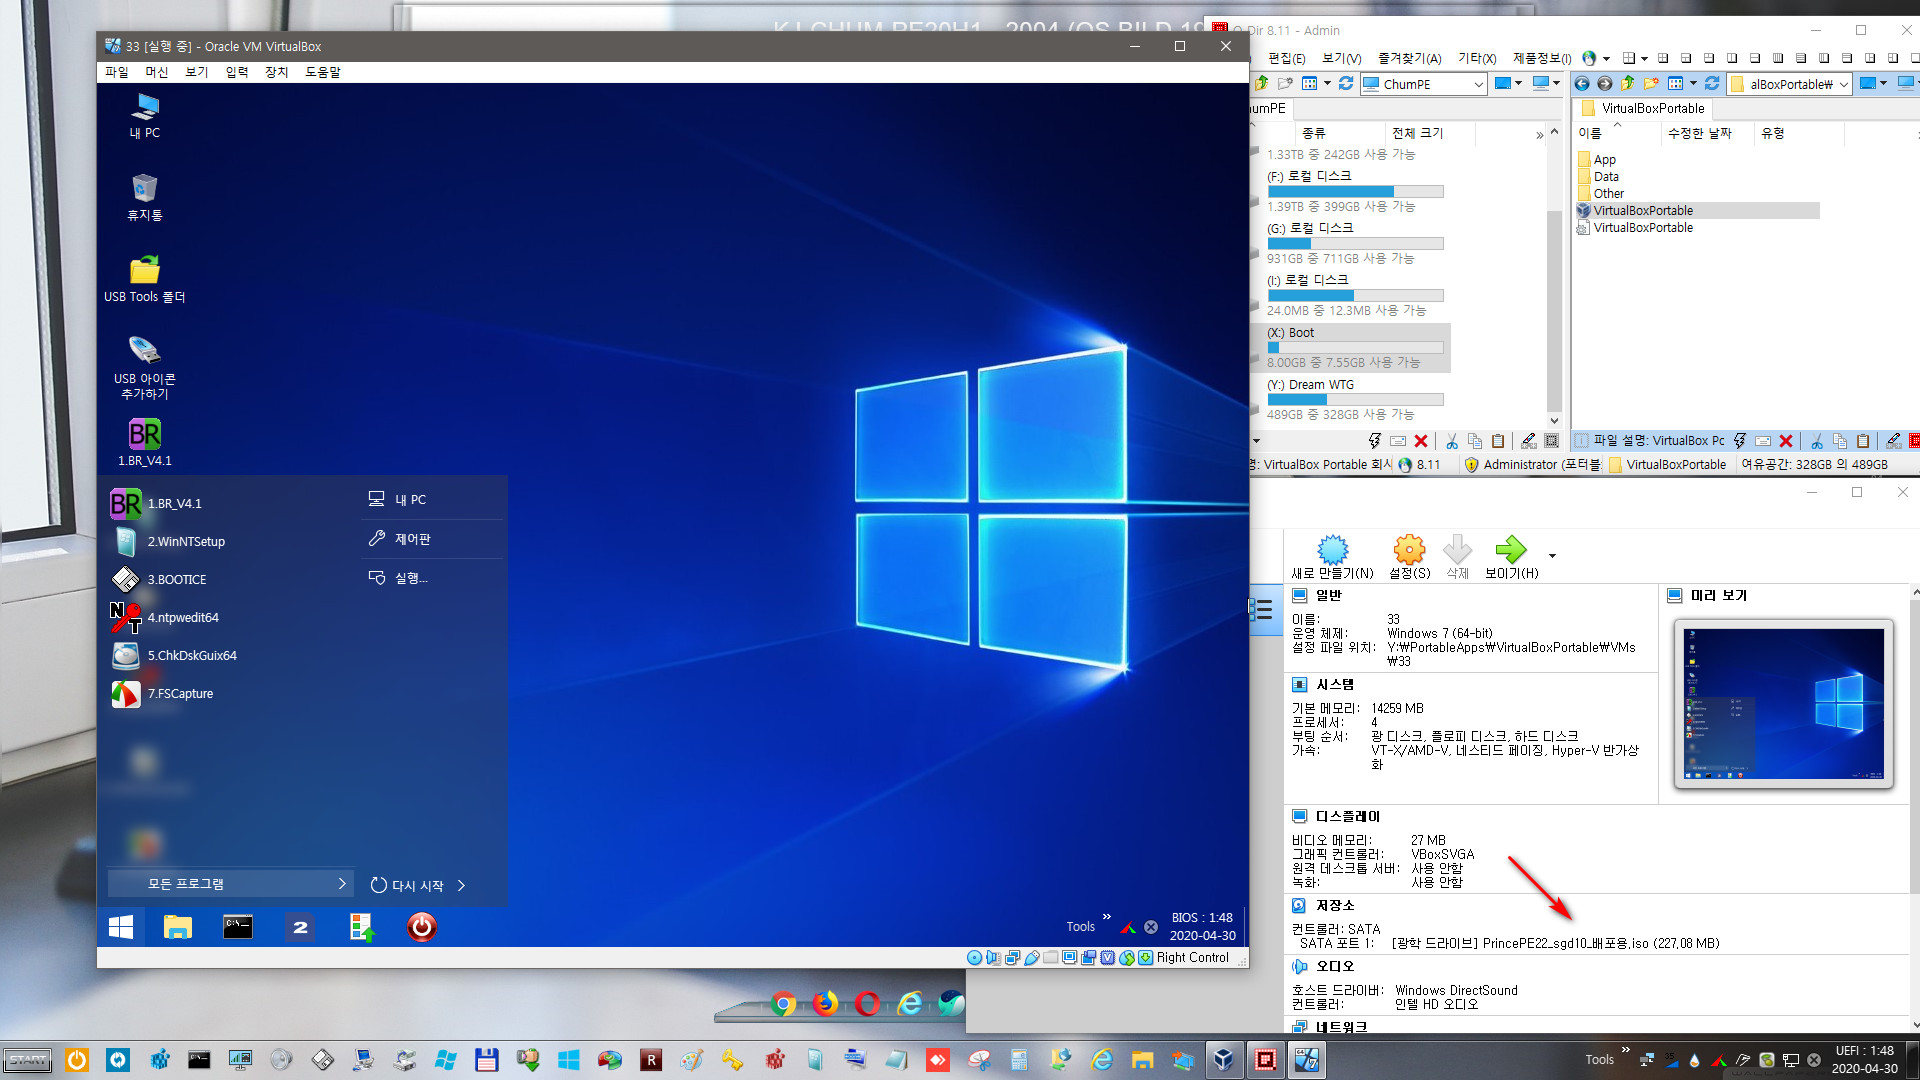
Task: Click the USB status icon in VM status bar
Action: [1032, 957]
